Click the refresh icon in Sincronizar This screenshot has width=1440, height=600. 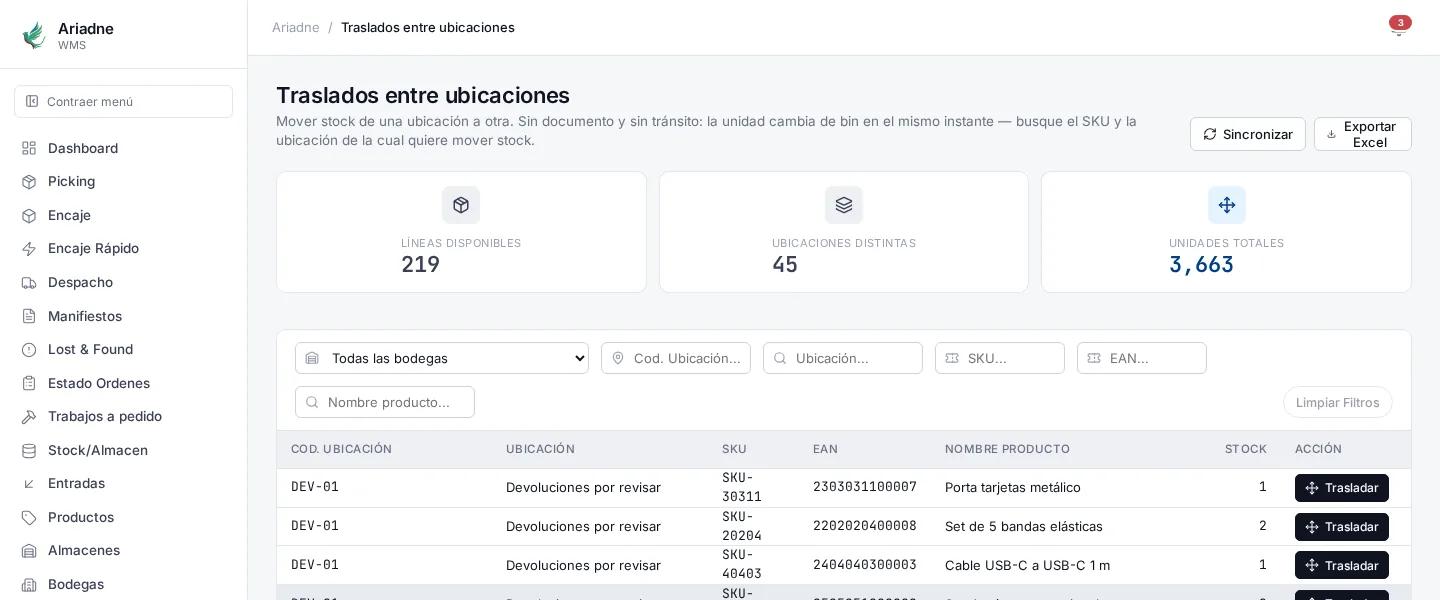pyautogui.click(x=1210, y=134)
